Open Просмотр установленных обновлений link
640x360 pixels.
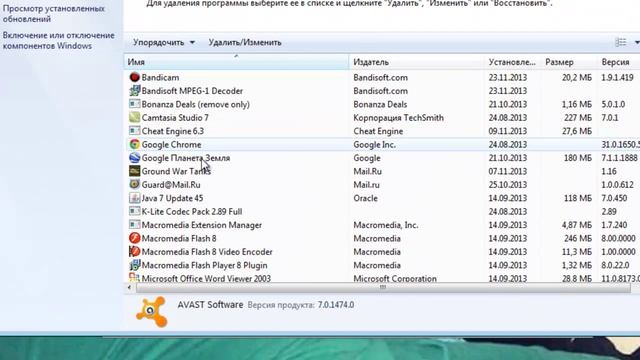pyautogui.click(x=53, y=13)
